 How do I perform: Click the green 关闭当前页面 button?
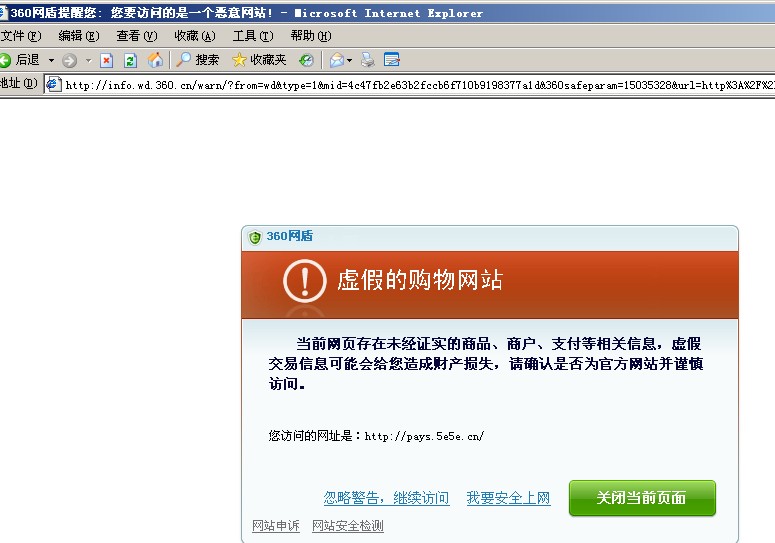point(642,498)
